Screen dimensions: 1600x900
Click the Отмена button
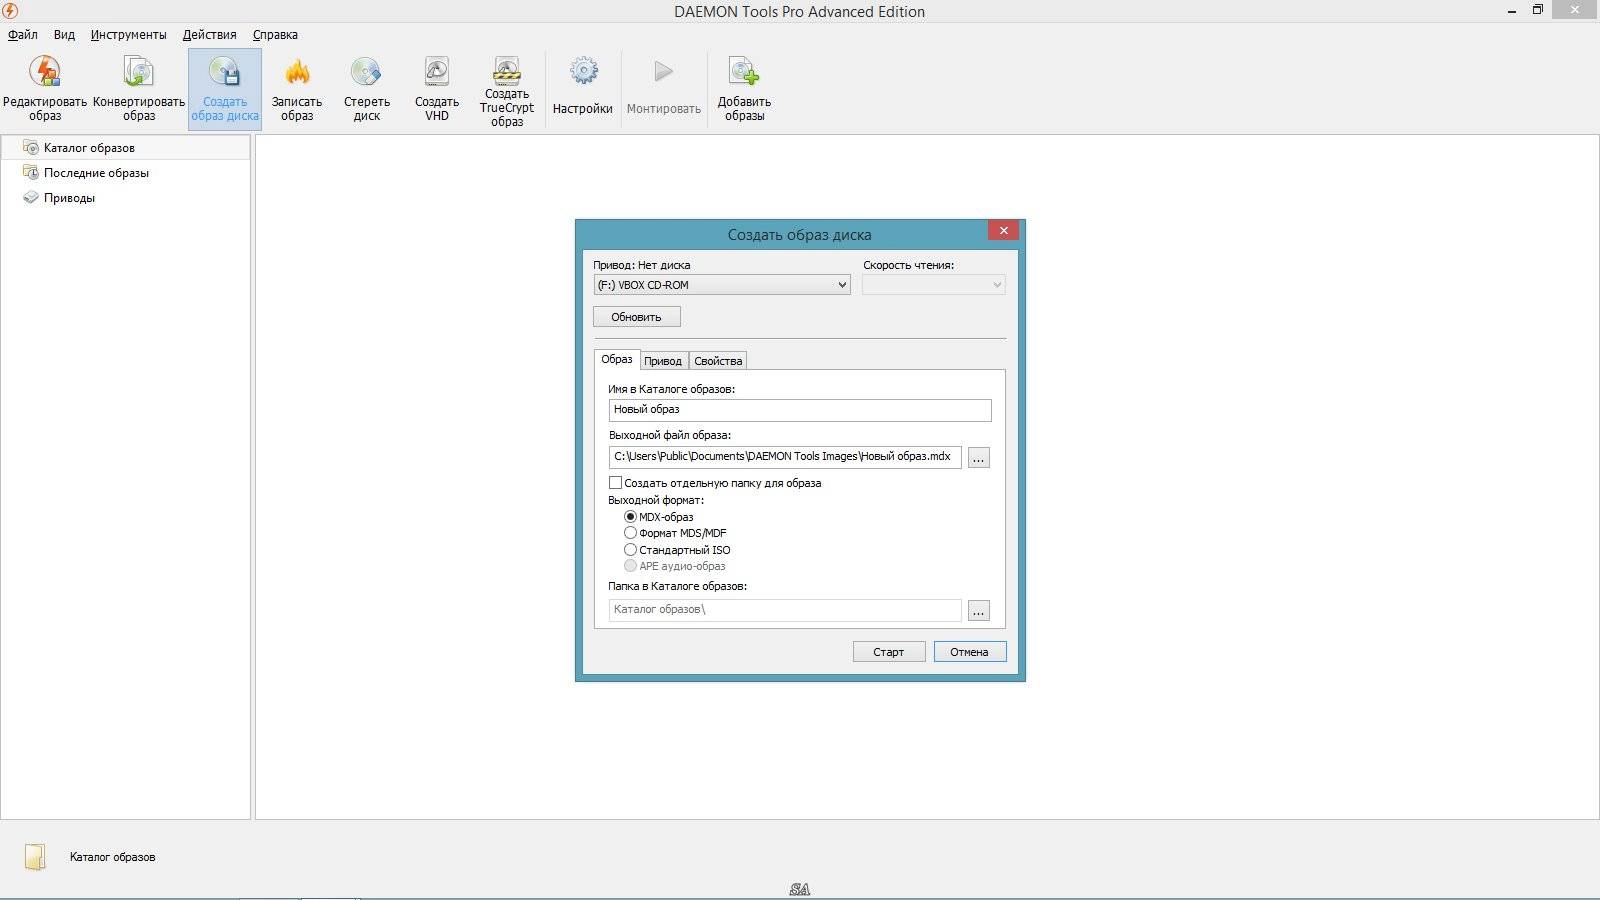click(969, 652)
